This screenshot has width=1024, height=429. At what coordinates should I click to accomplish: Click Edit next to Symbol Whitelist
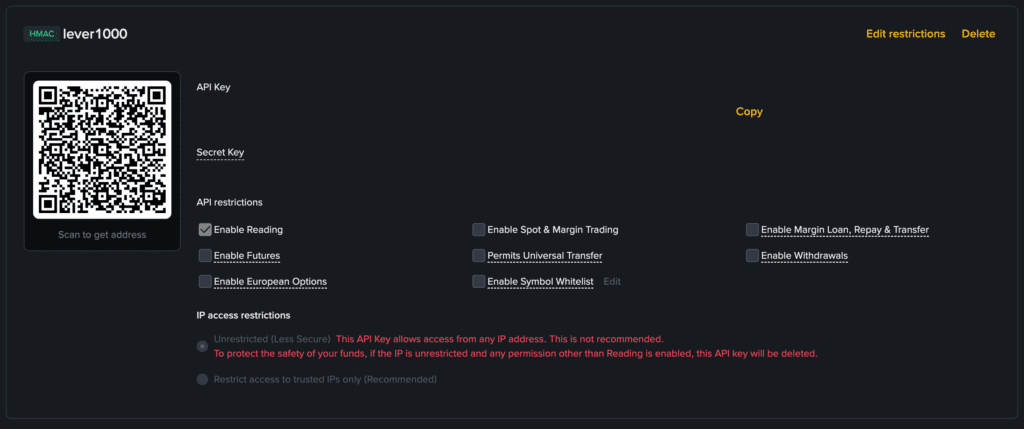tap(612, 282)
